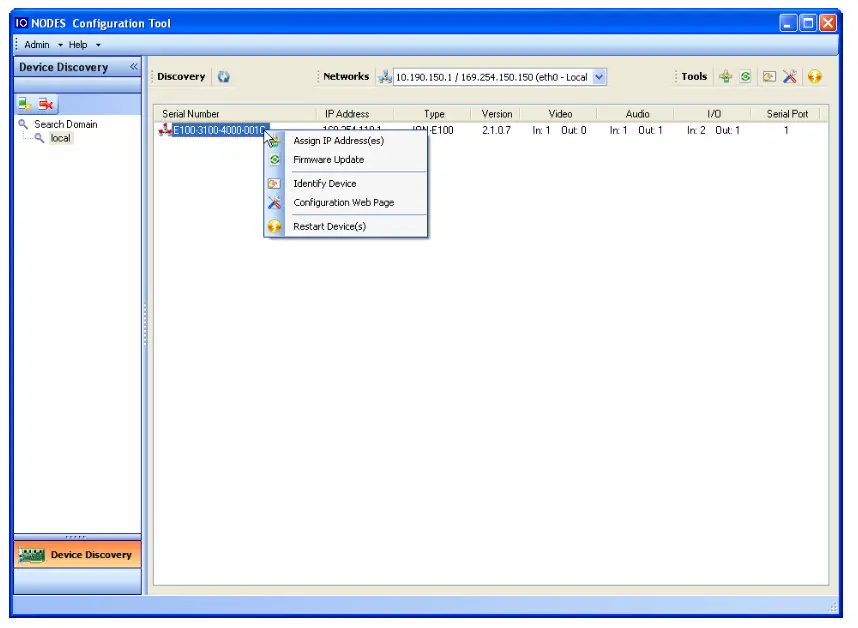Viewport: 858px width, 628px height.
Task: Click the device icon beside E100-3100-4000-001C
Action: coord(165,130)
